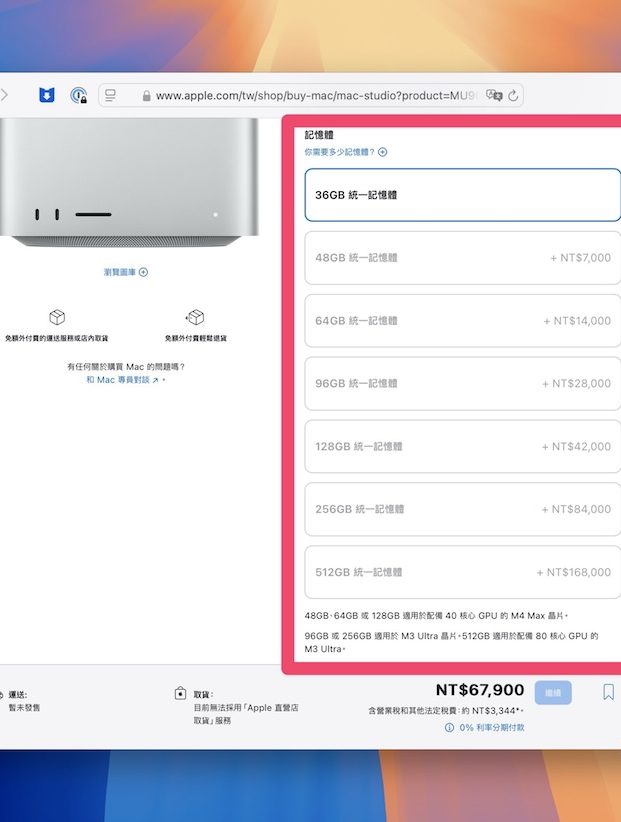The image size is (621, 822).
Task: Select 48GB 統一記憶體 option
Action: (x=462, y=258)
